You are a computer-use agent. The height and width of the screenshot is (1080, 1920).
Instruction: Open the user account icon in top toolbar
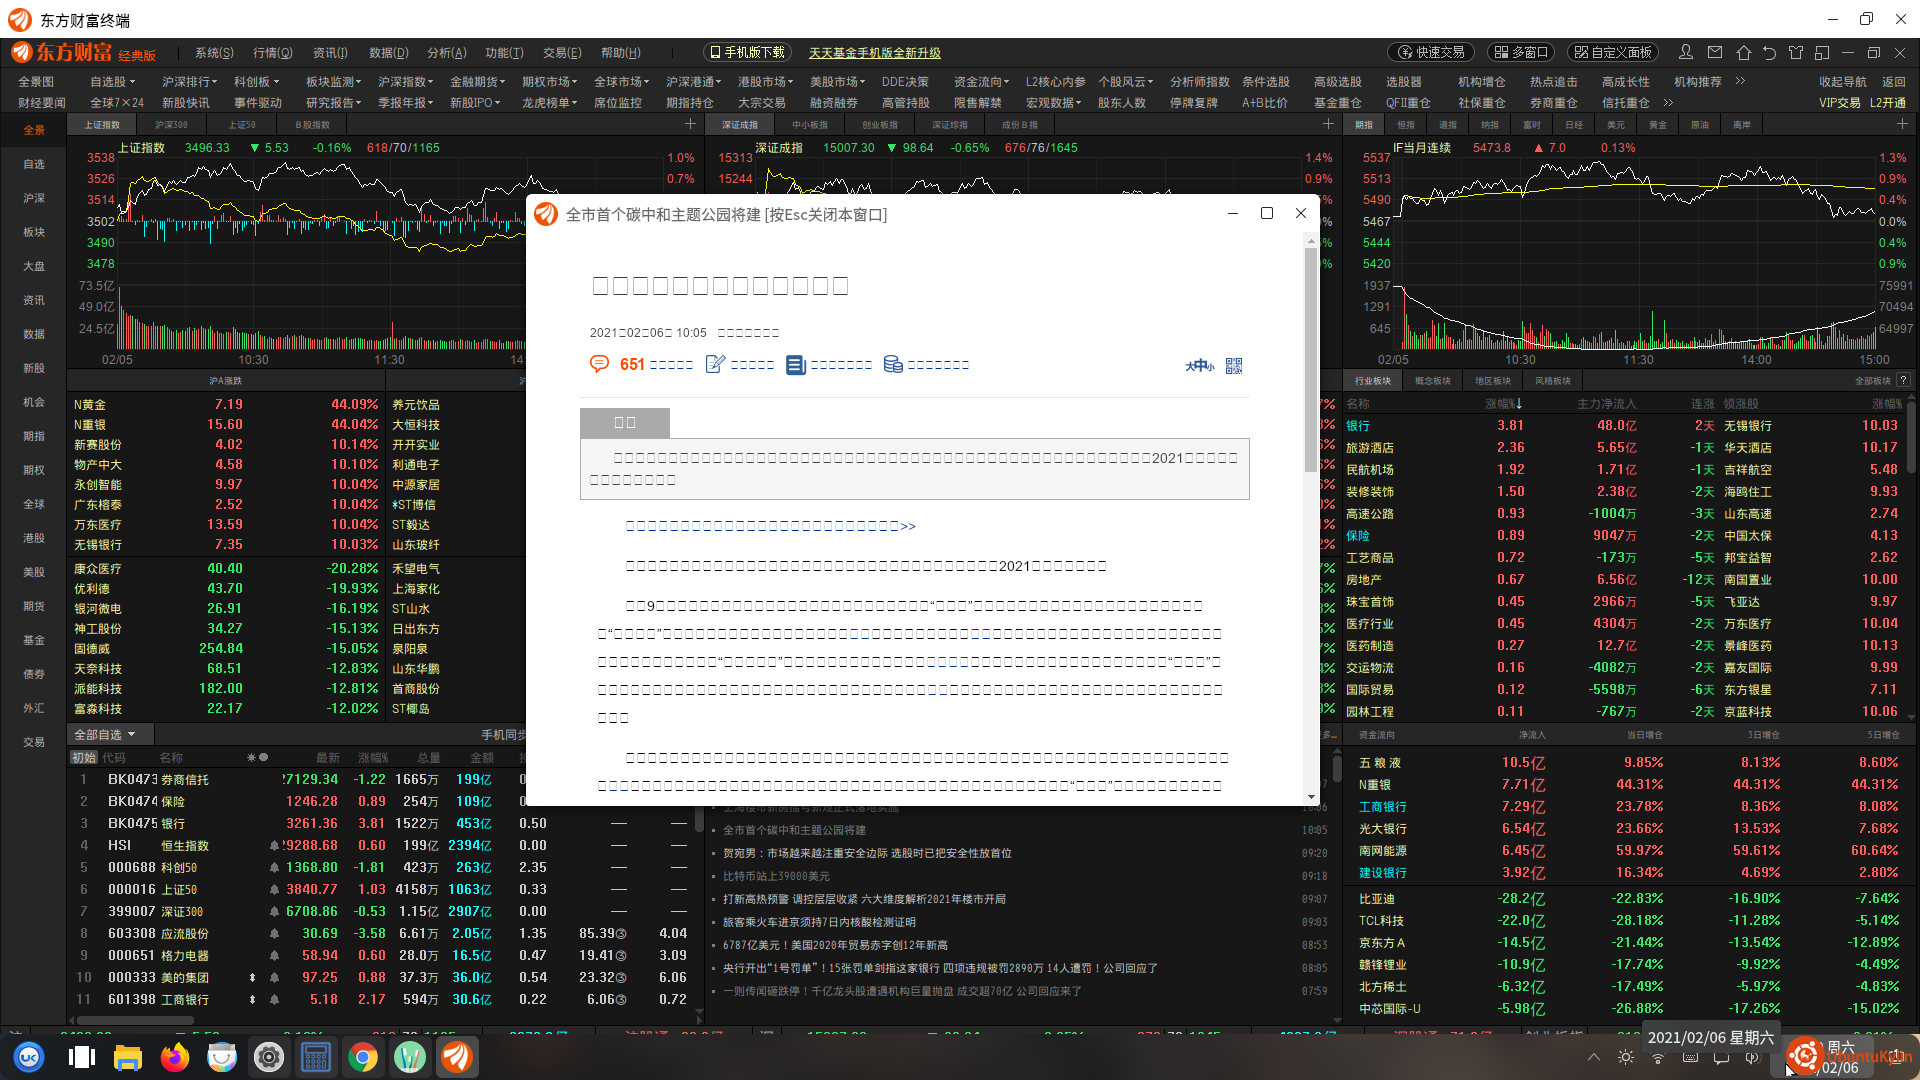tap(1686, 52)
